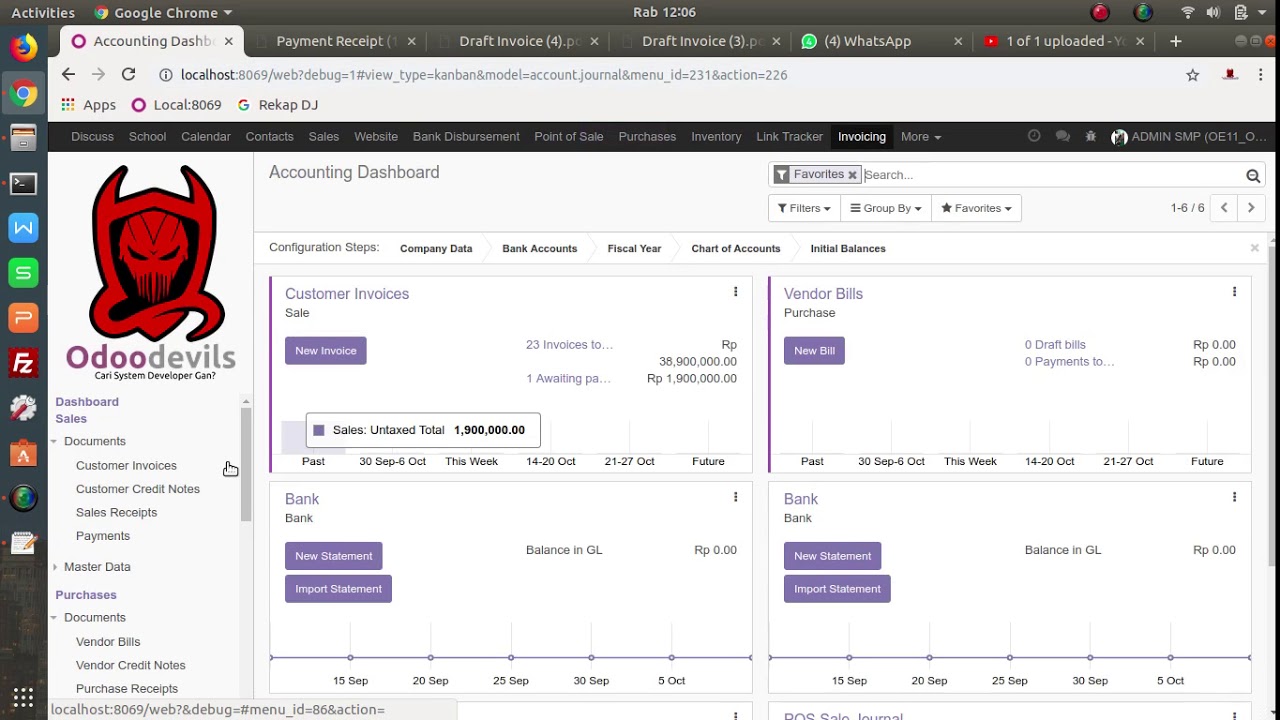Image resolution: width=1280 pixels, height=720 pixels.
Task: Open Vendor Bills card options menu
Action: 1234,292
